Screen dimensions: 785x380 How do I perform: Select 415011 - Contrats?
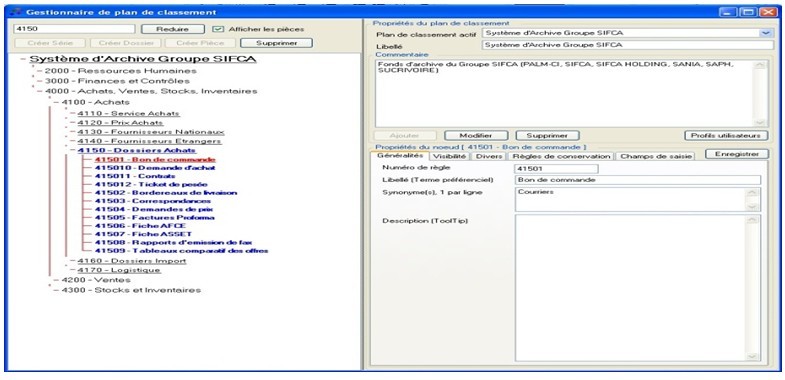tap(135, 176)
